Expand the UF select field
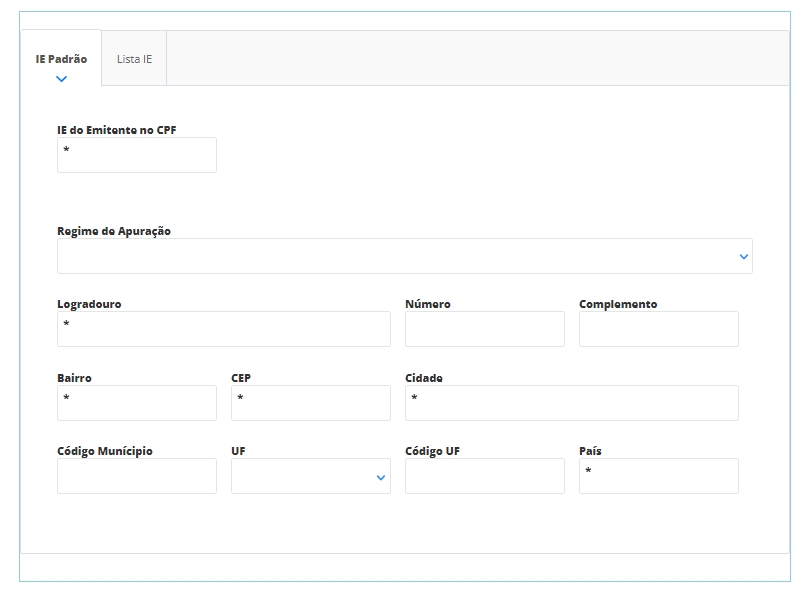Screen dimensions: 811x599 [310, 476]
